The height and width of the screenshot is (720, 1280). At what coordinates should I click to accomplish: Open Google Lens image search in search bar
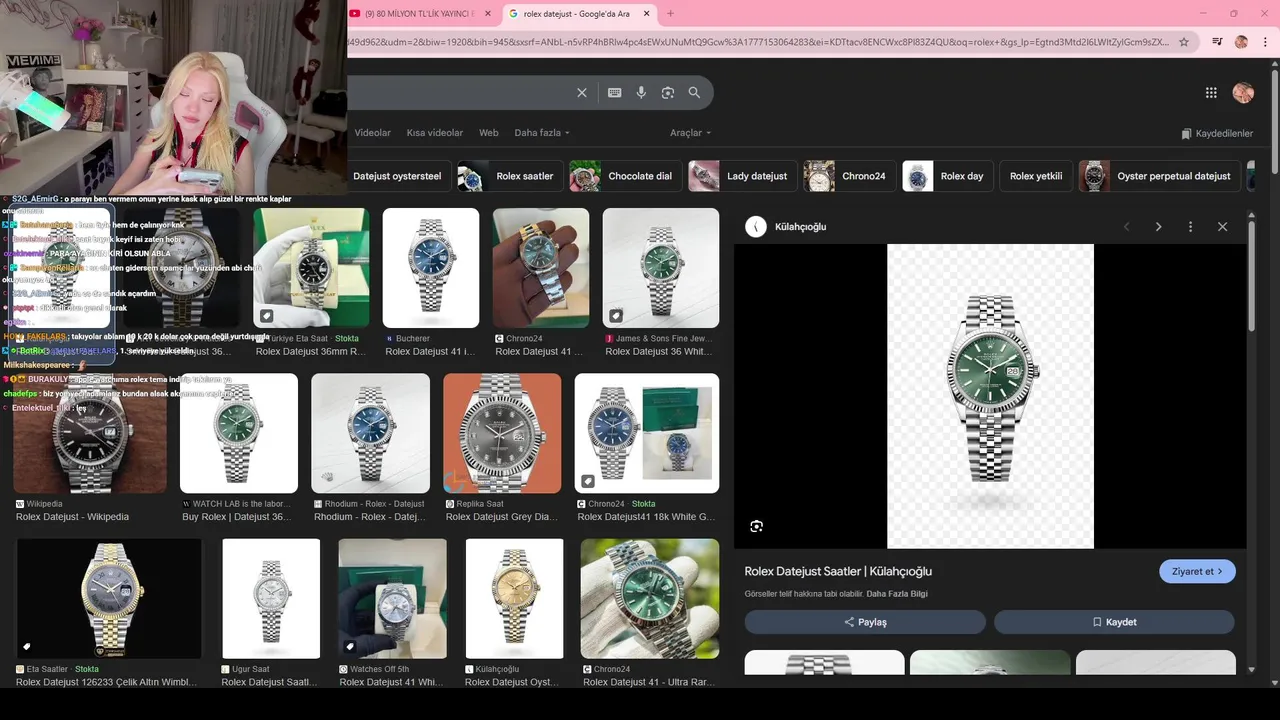point(668,93)
